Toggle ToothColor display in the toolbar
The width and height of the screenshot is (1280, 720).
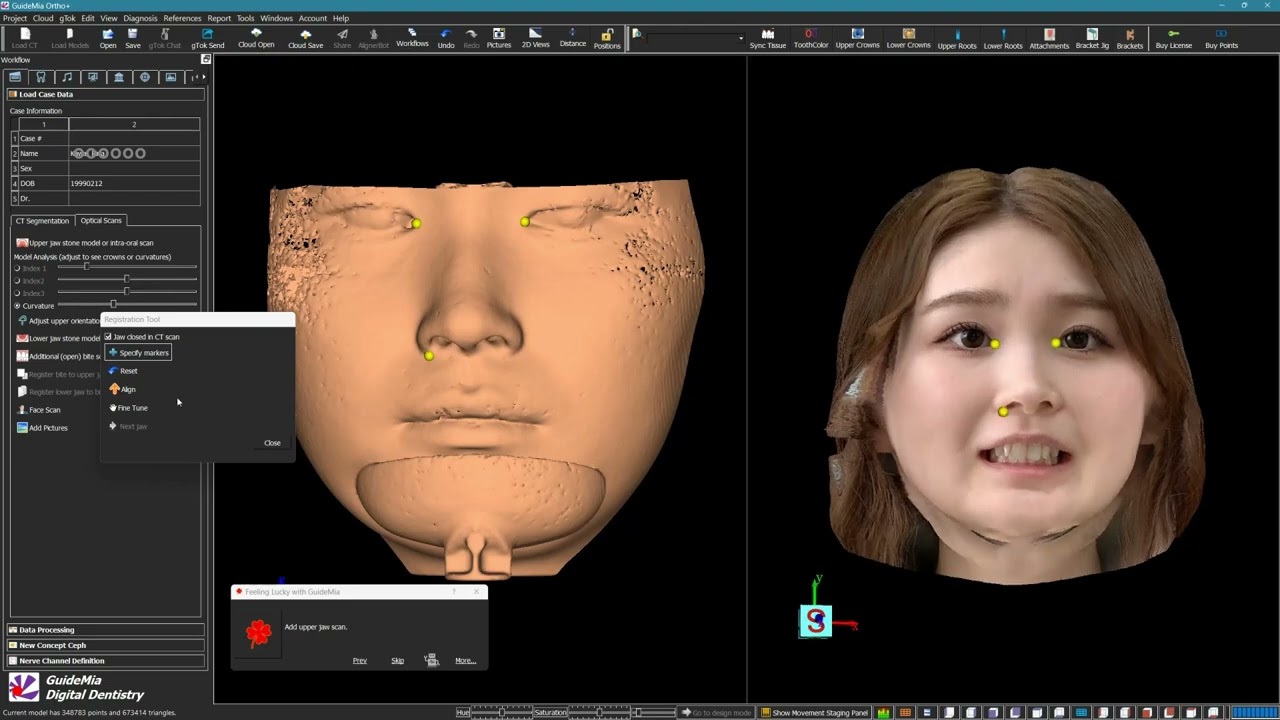811,38
